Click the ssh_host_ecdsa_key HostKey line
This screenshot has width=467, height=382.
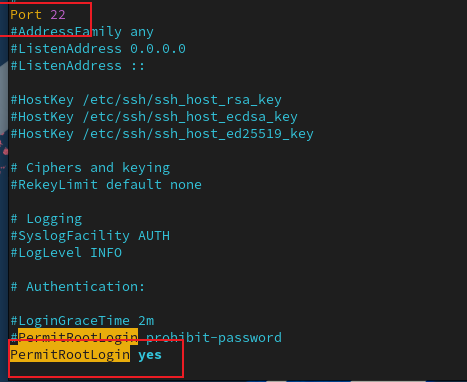tap(154, 117)
